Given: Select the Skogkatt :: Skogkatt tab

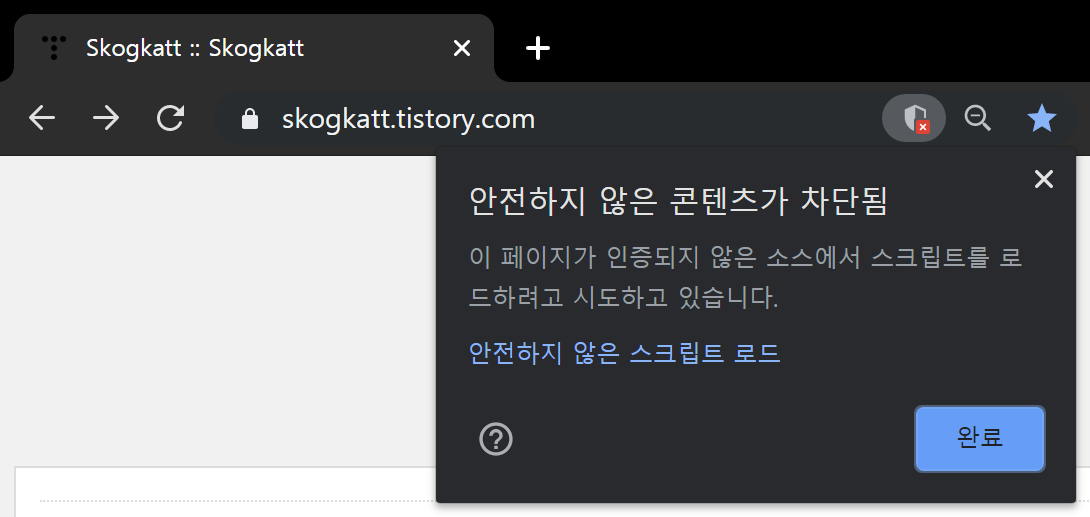Looking at the screenshot, I should point(254,49).
